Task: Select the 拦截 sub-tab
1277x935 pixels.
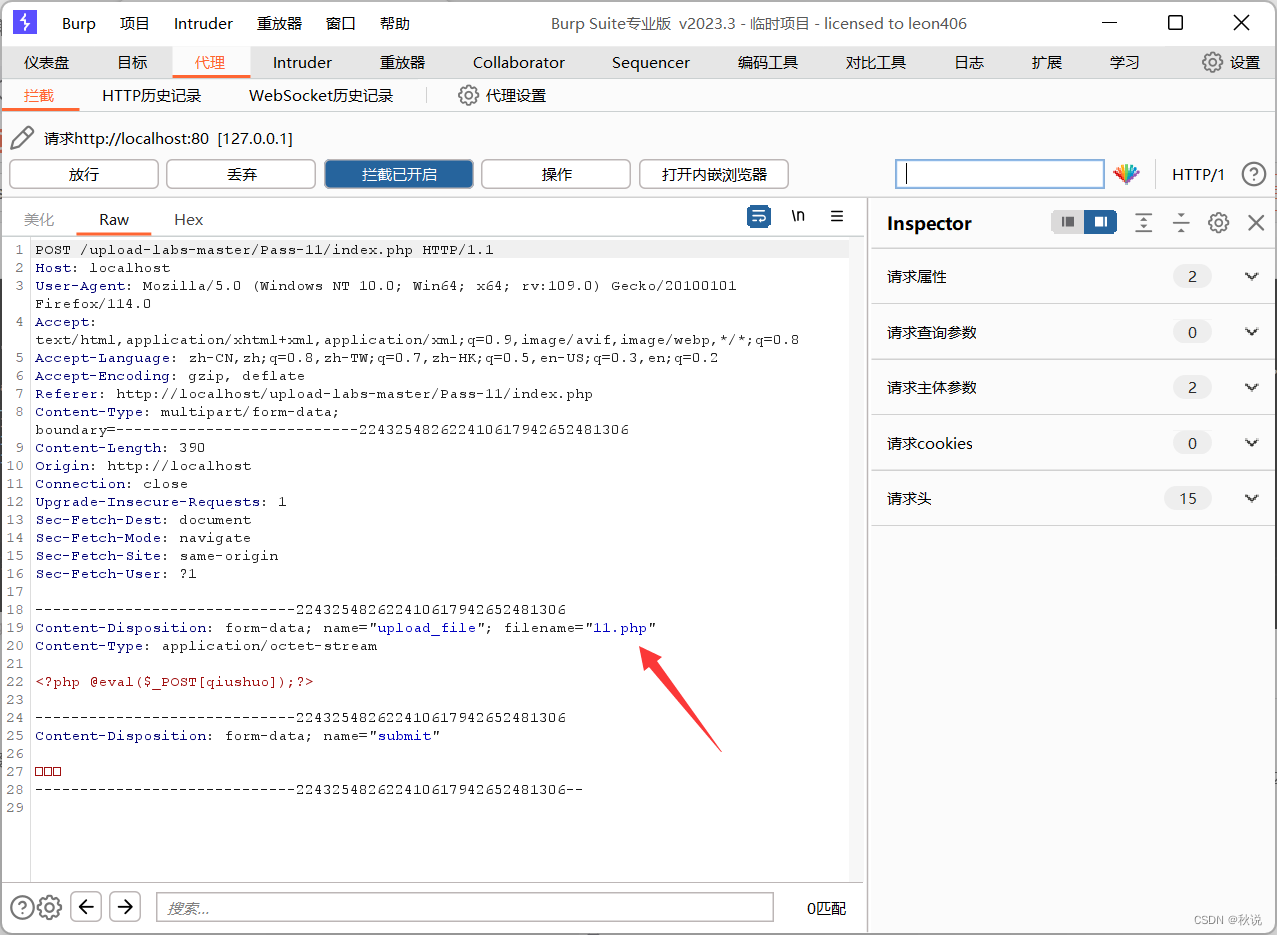Action: tap(39, 96)
